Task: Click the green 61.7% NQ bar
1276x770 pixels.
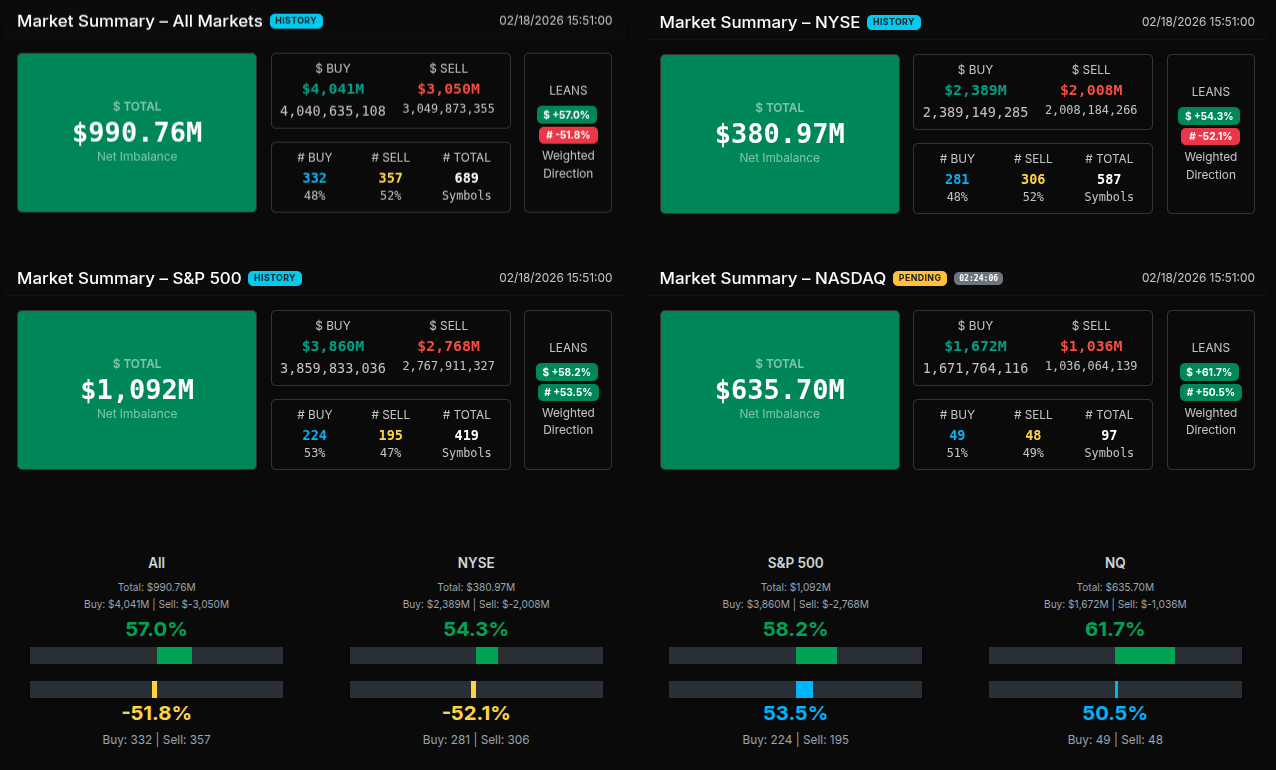Action: [1145, 656]
